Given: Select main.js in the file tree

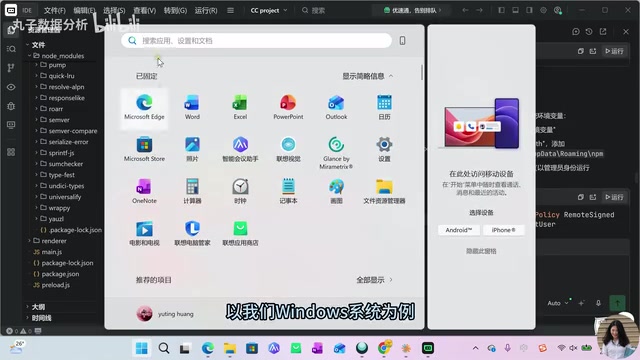Looking at the screenshot, I should (x=51, y=252).
